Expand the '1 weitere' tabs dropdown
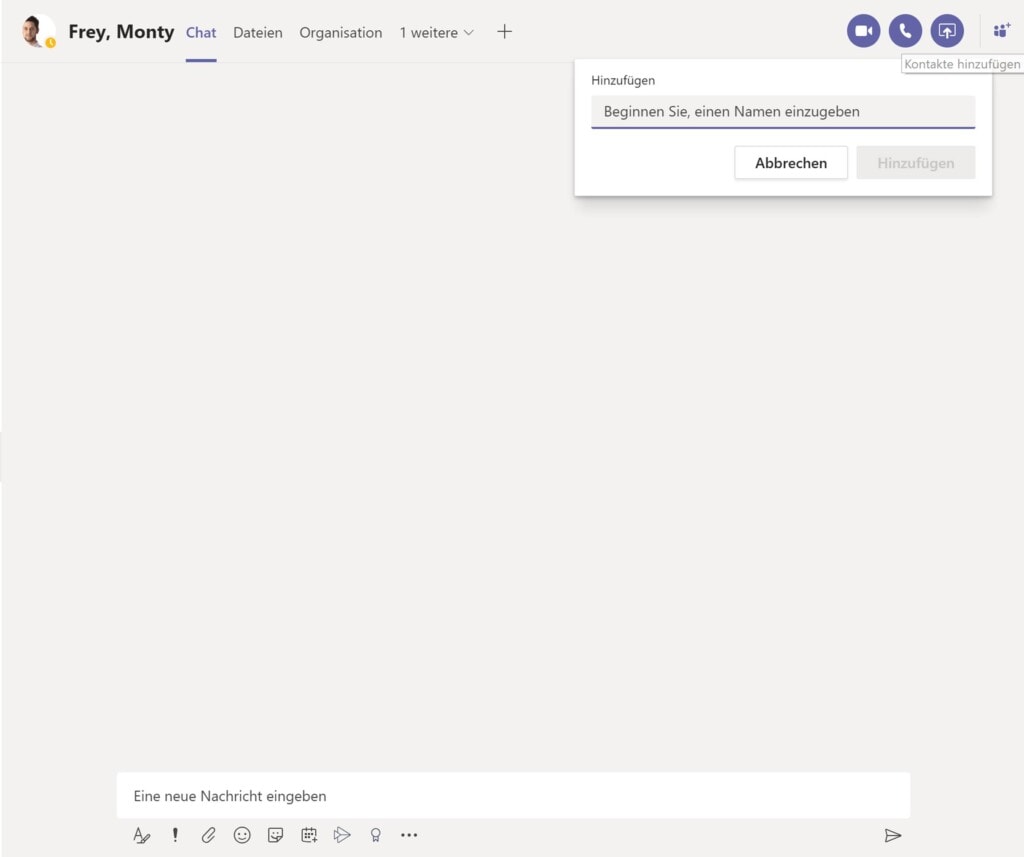Screen dimensions: 1024x857 click(x=436, y=33)
